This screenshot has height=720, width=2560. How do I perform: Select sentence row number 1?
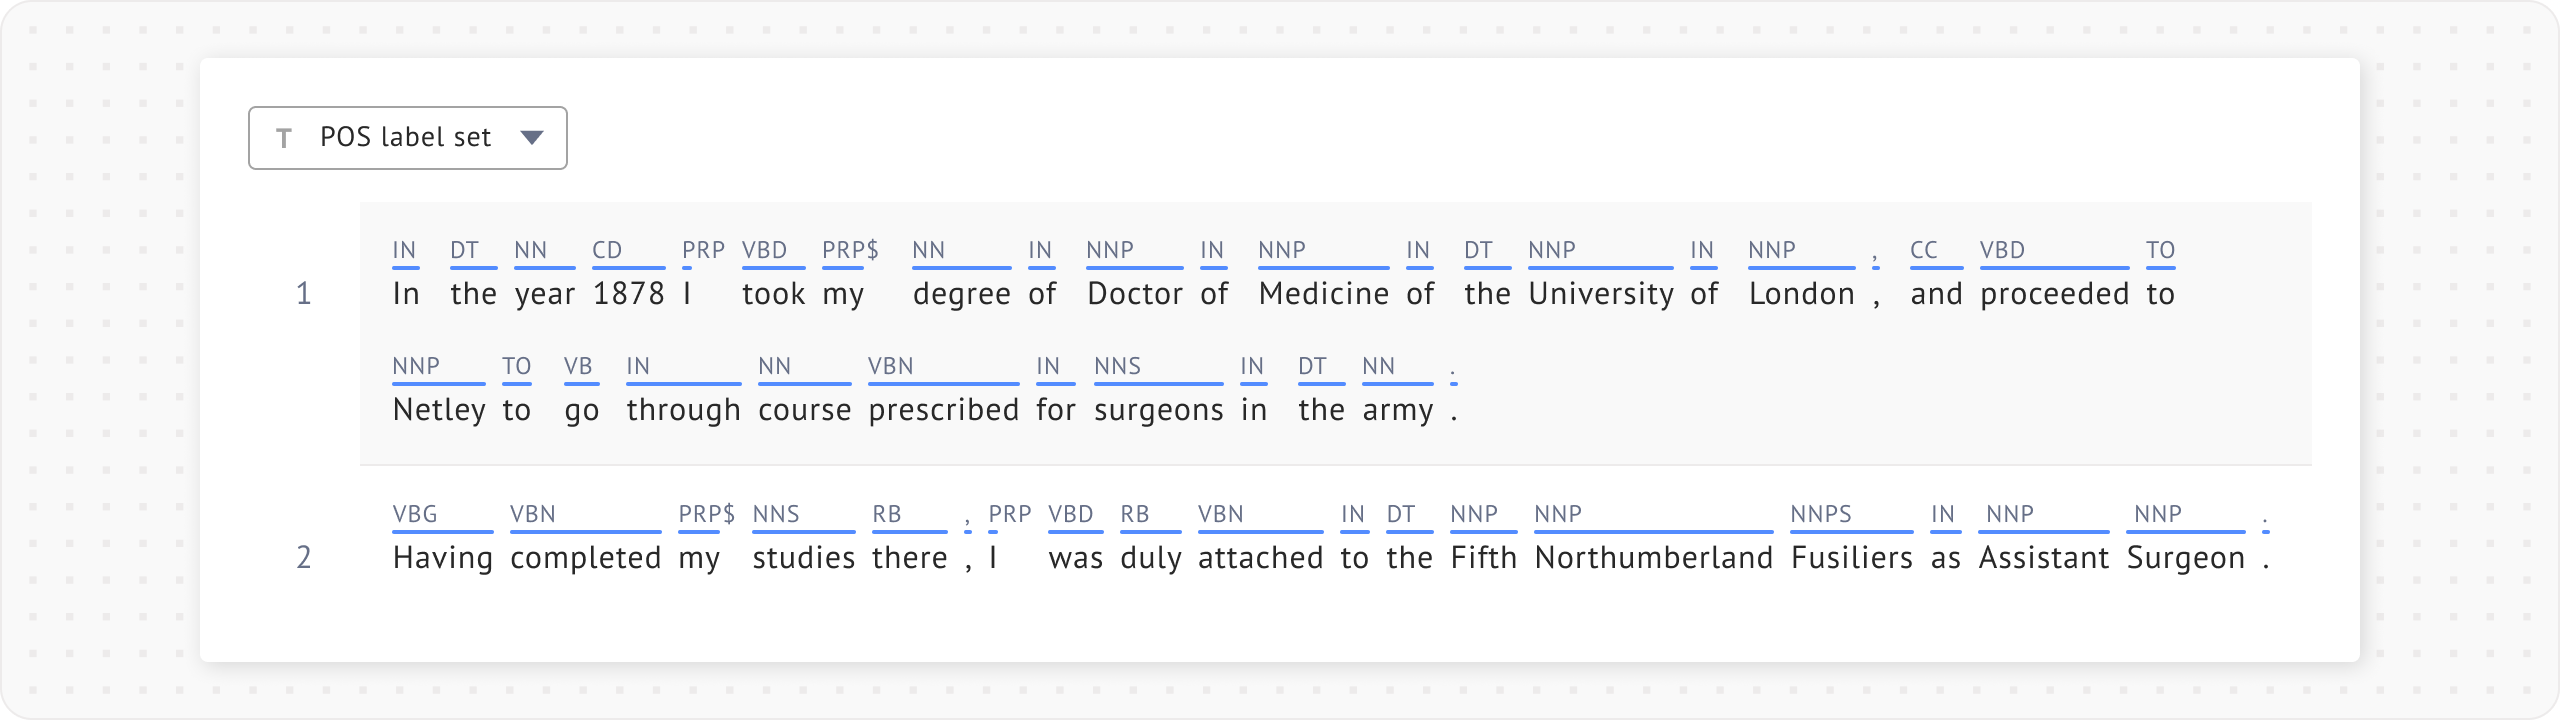[x=304, y=294]
